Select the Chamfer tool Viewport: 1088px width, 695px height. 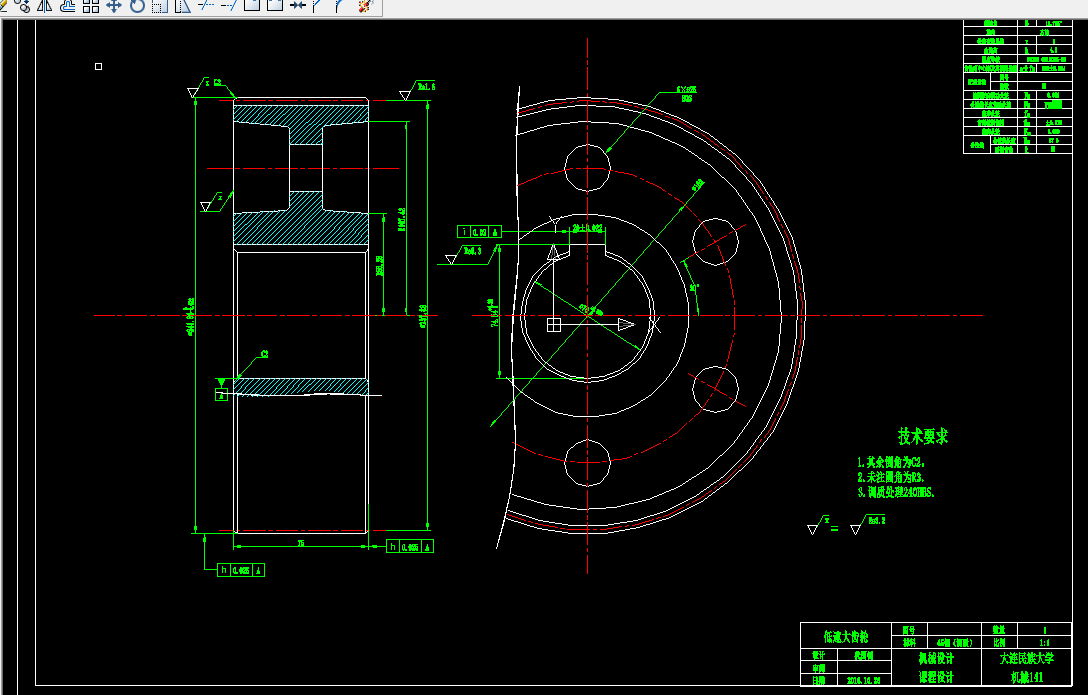[x=318, y=6]
